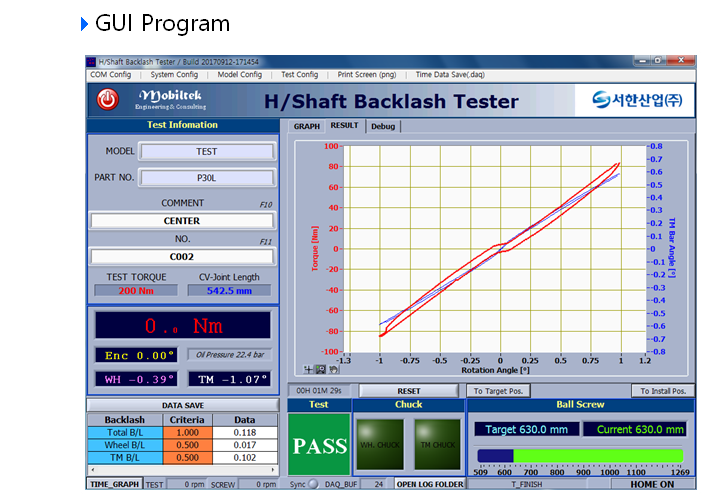The height and width of the screenshot is (495, 702).
Task: Click the Total B/L row label
Action: (125, 432)
